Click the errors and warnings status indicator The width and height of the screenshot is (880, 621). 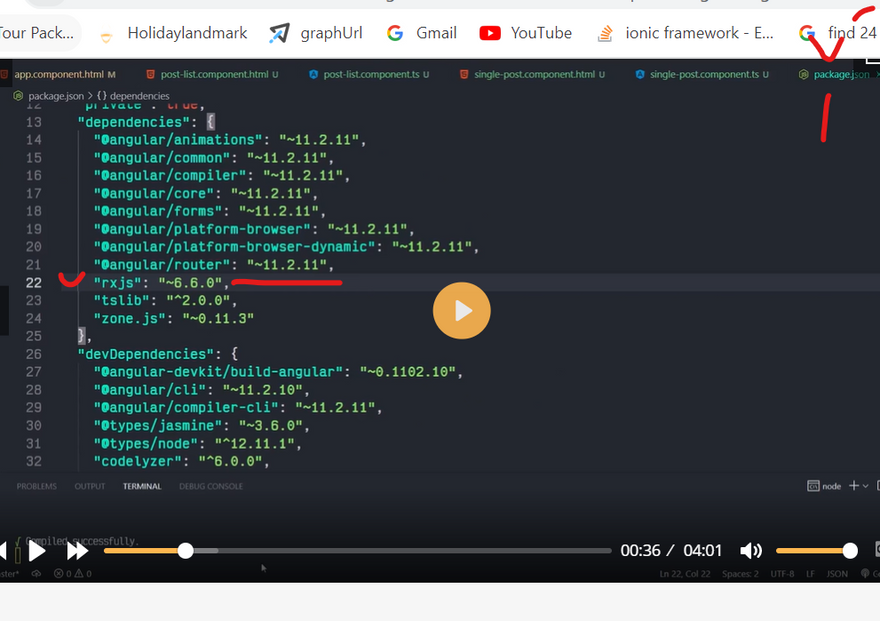pos(72,574)
